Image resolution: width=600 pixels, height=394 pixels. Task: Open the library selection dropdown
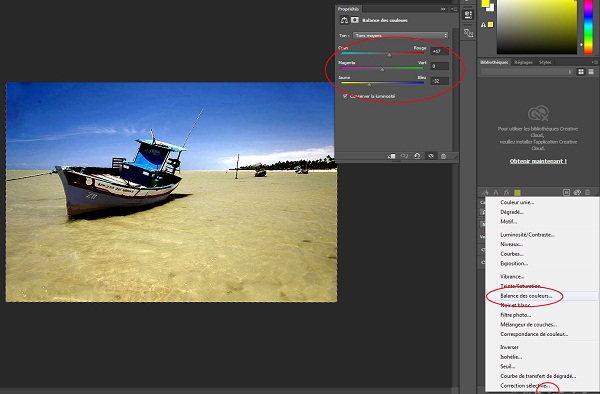(527, 72)
